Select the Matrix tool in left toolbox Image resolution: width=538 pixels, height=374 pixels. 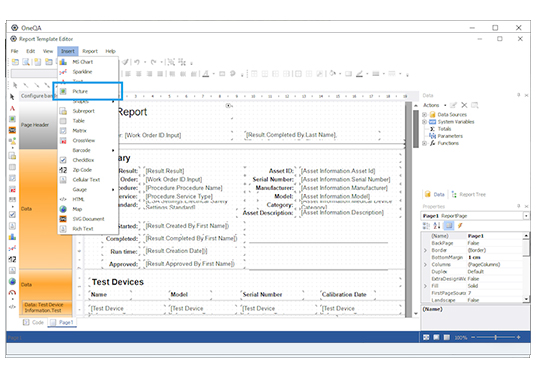(12, 178)
